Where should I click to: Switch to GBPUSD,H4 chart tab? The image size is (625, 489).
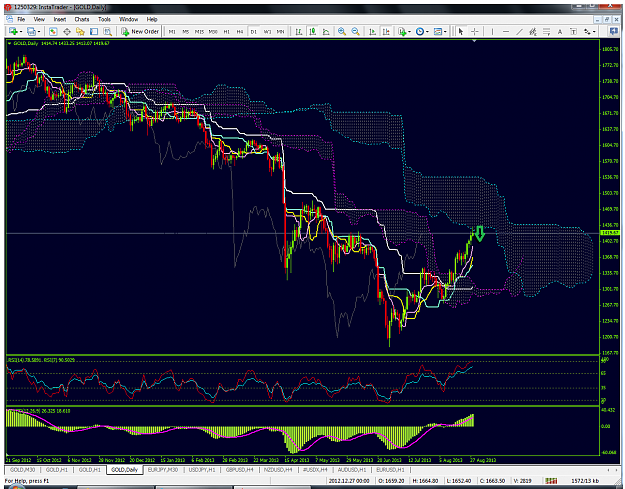coord(239,470)
